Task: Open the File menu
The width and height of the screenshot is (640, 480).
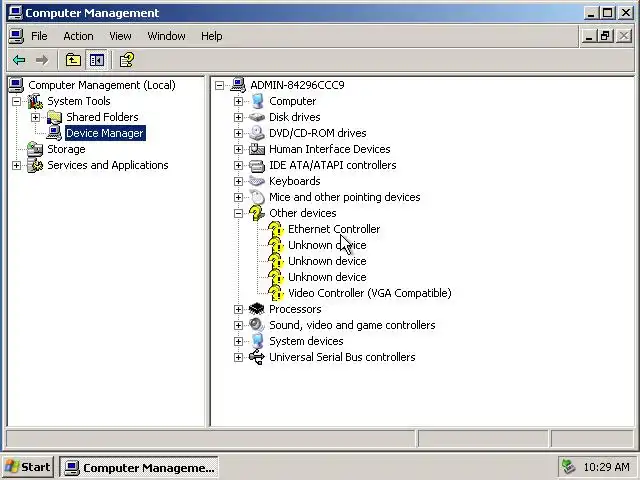Action: [39, 36]
